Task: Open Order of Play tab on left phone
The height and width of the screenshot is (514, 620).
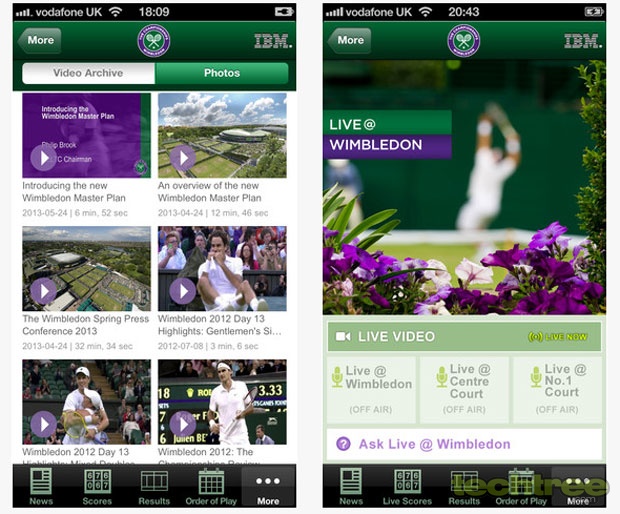Action: tap(211, 487)
